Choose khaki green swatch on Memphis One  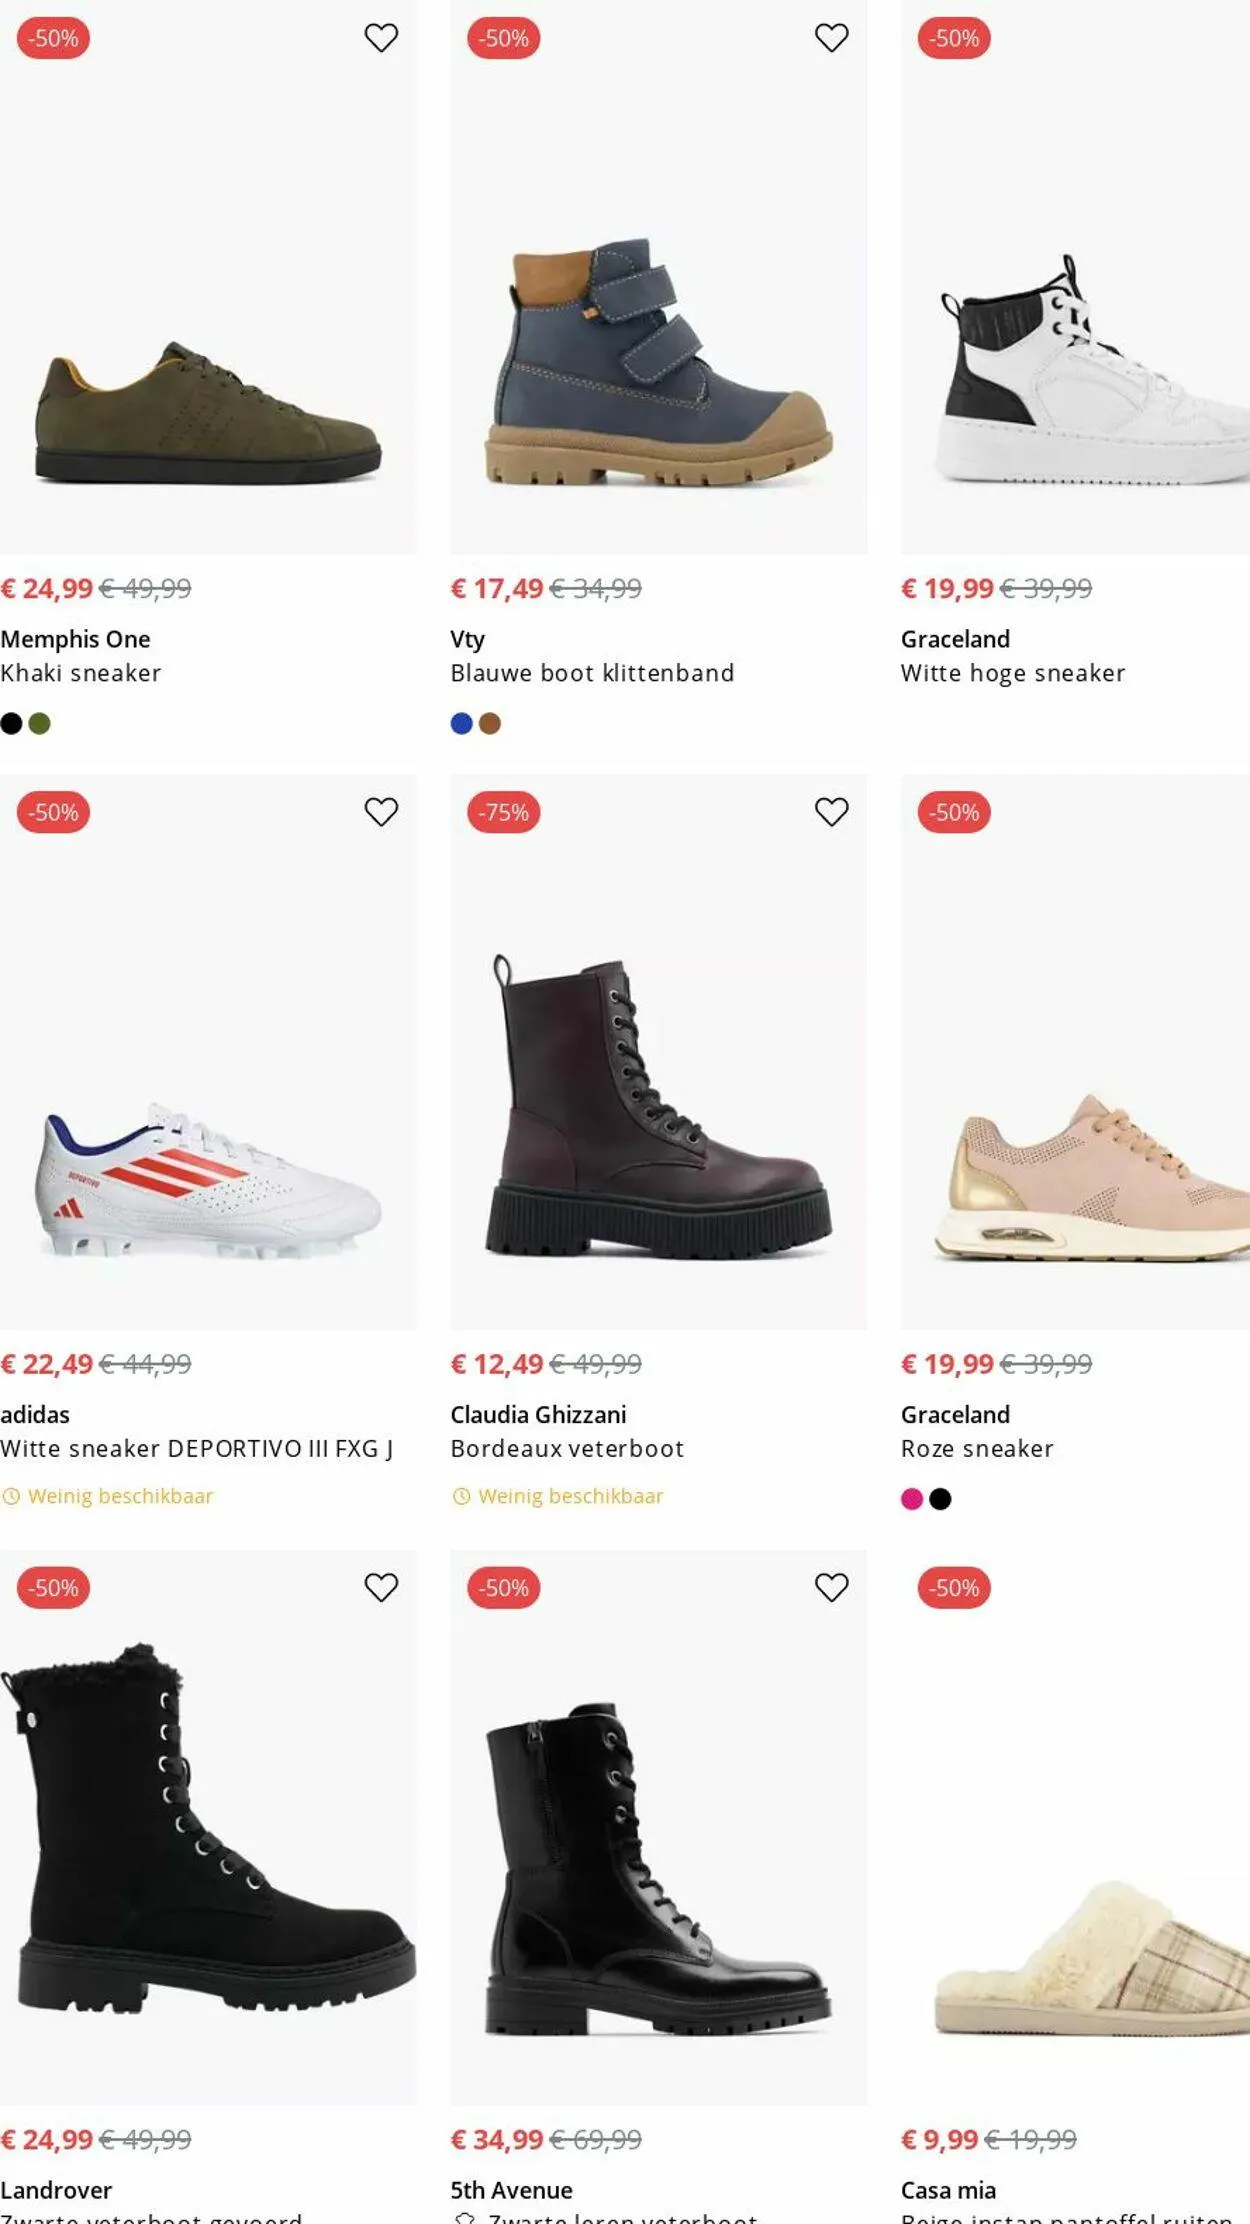(39, 724)
